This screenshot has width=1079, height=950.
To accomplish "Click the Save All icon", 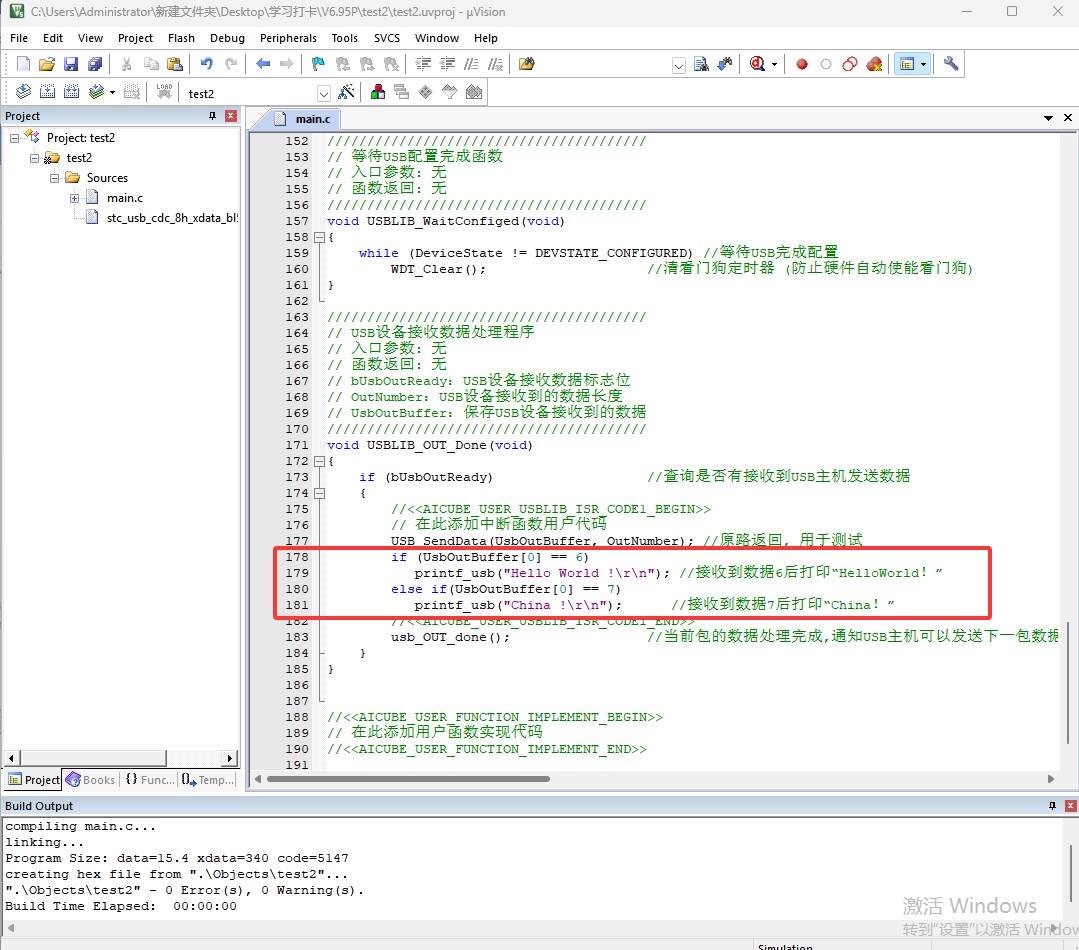I will 95,64.
